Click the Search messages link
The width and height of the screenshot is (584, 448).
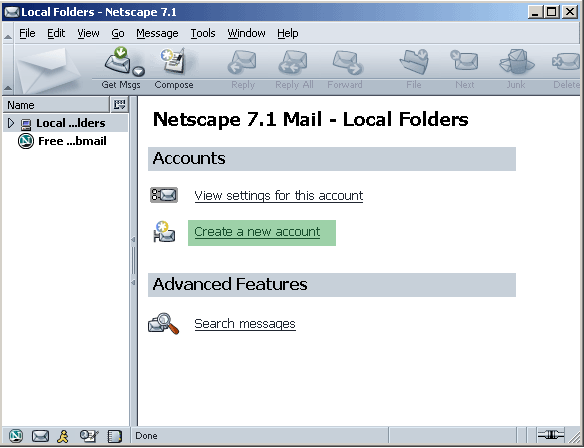pyautogui.click(x=245, y=324)
